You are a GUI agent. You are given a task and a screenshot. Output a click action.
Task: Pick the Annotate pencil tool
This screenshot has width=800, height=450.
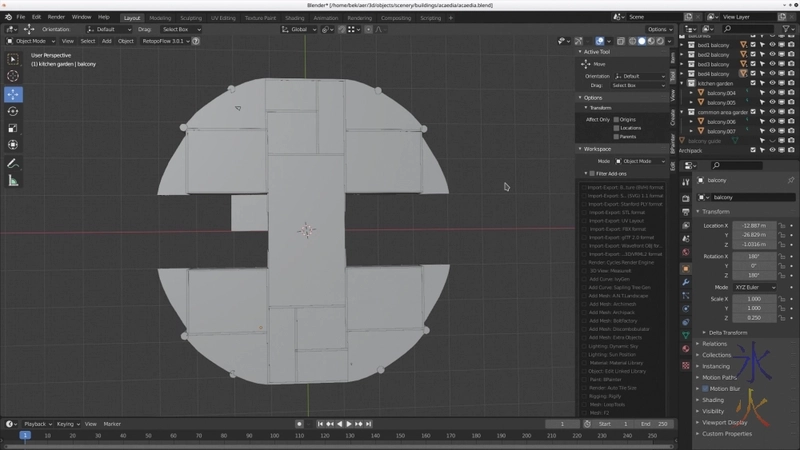(x=13, y=163)
